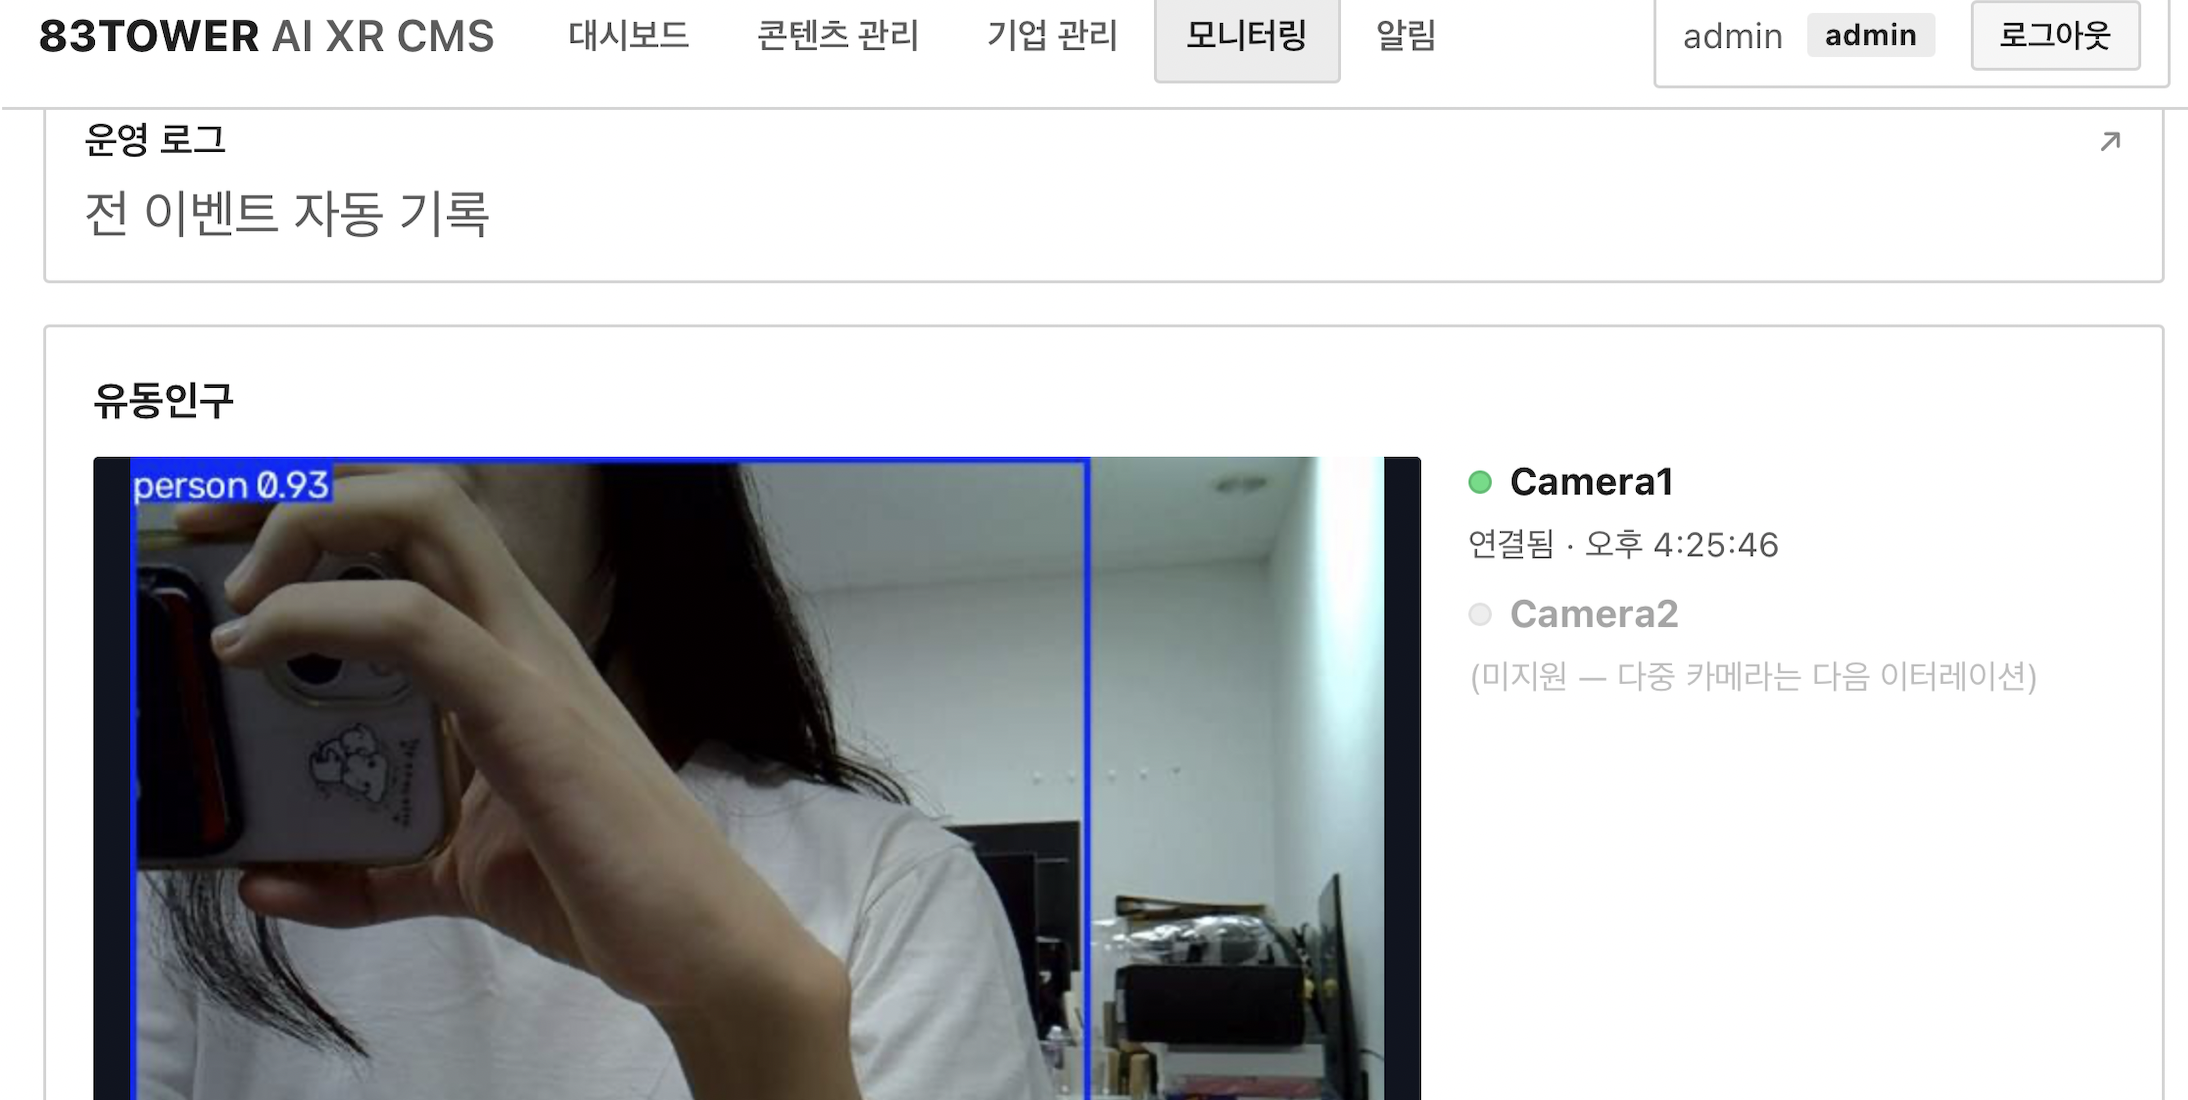Click the Camera1 live video feed
This screenshot has width=2188, height=1100.
pos(757,778)
